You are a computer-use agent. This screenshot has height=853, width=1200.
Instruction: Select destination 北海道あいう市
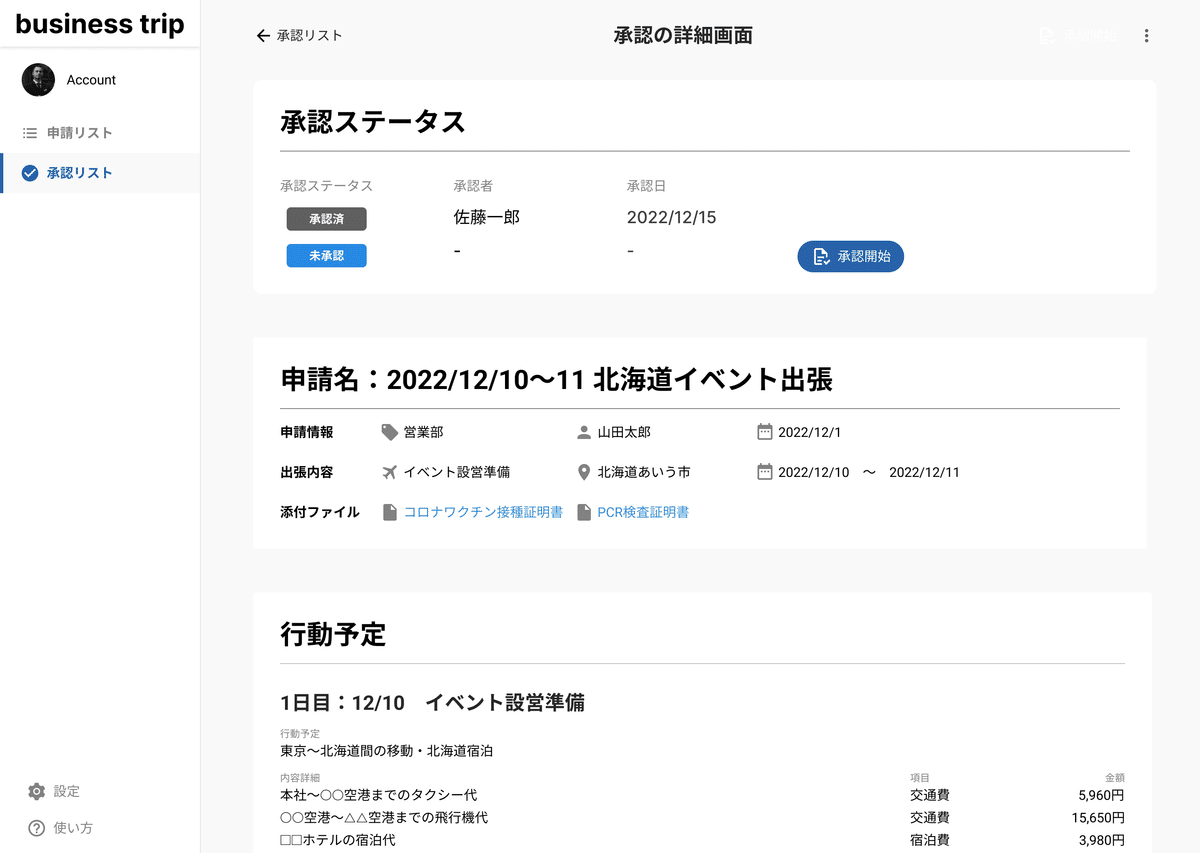tap(644, 472)
